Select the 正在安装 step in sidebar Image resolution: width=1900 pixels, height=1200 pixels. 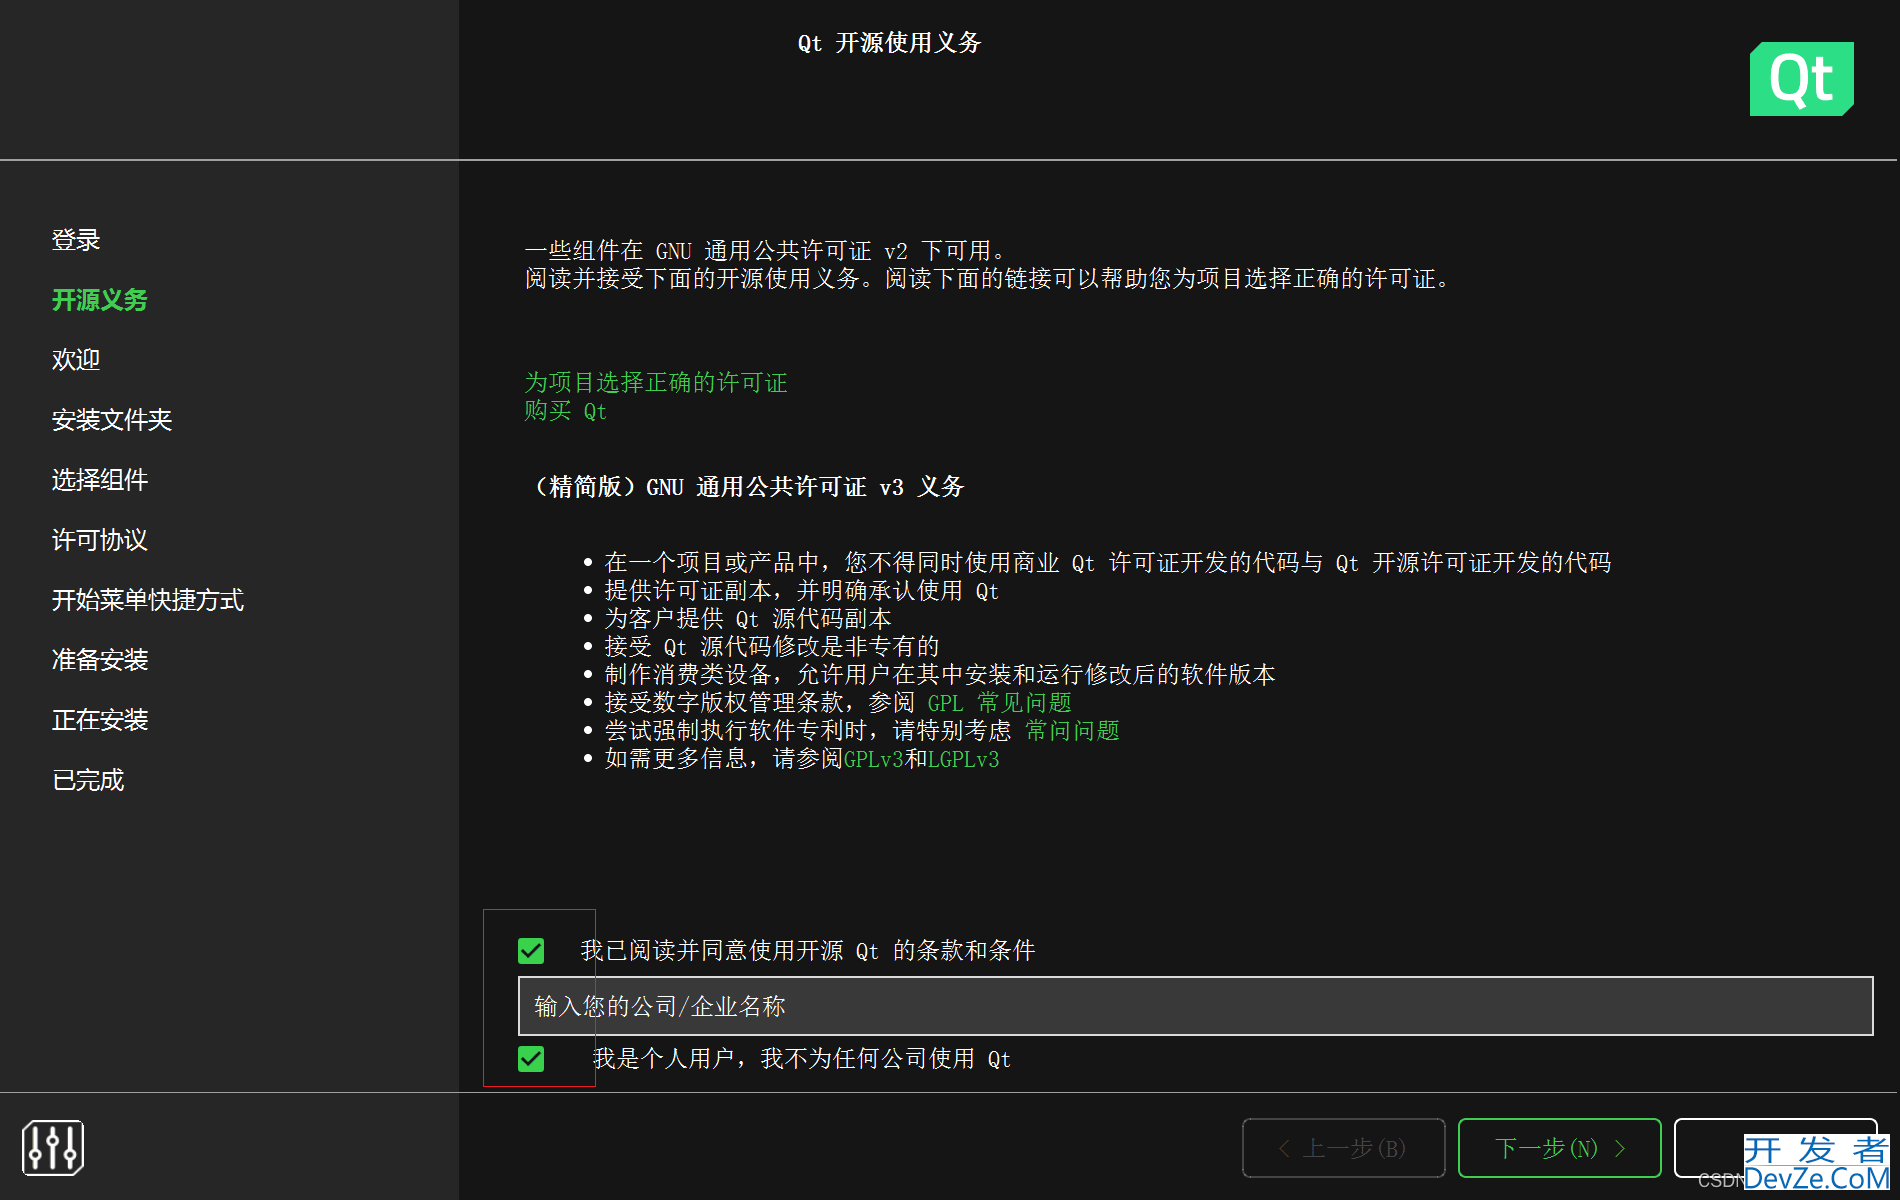[x=100, y=720]
